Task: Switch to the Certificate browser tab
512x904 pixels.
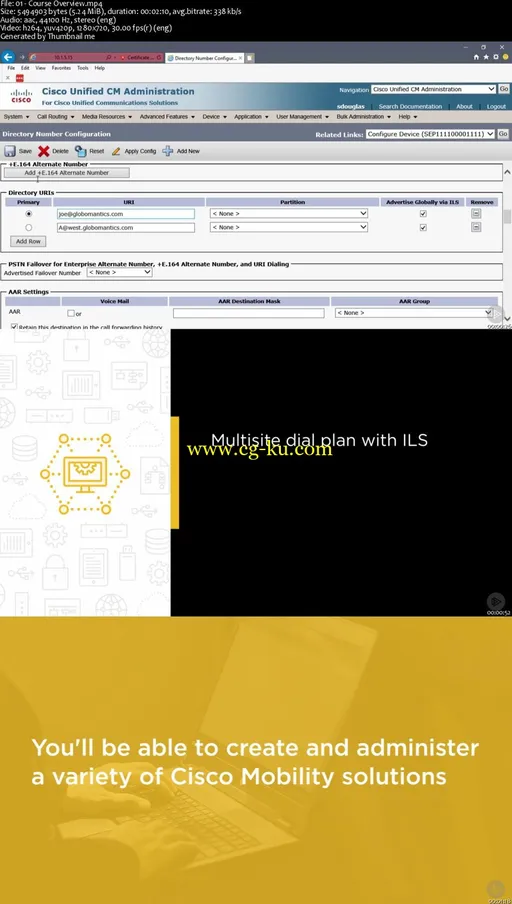Action: click(x=141, y=58)
